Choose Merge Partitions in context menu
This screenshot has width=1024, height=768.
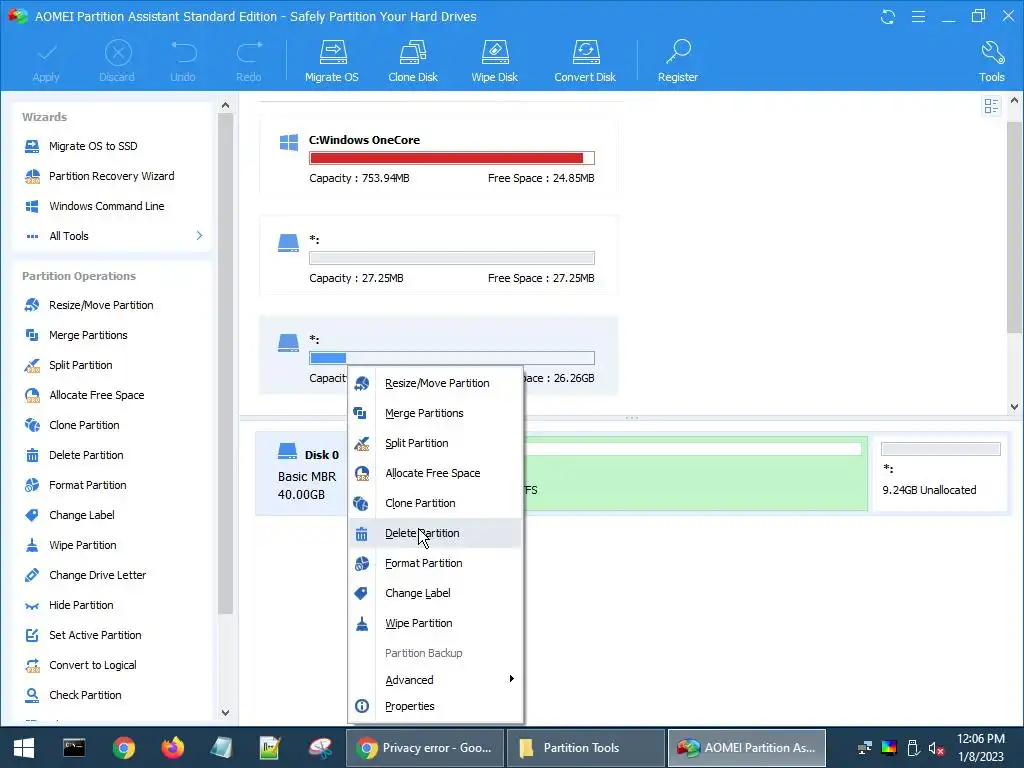[x=436, y=413]
